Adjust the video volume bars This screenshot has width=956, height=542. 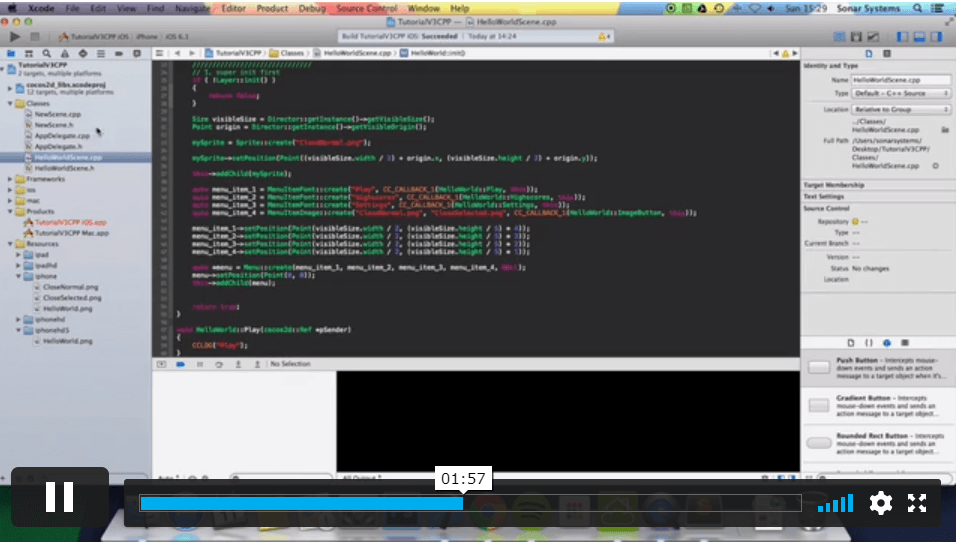click(835, 504)
